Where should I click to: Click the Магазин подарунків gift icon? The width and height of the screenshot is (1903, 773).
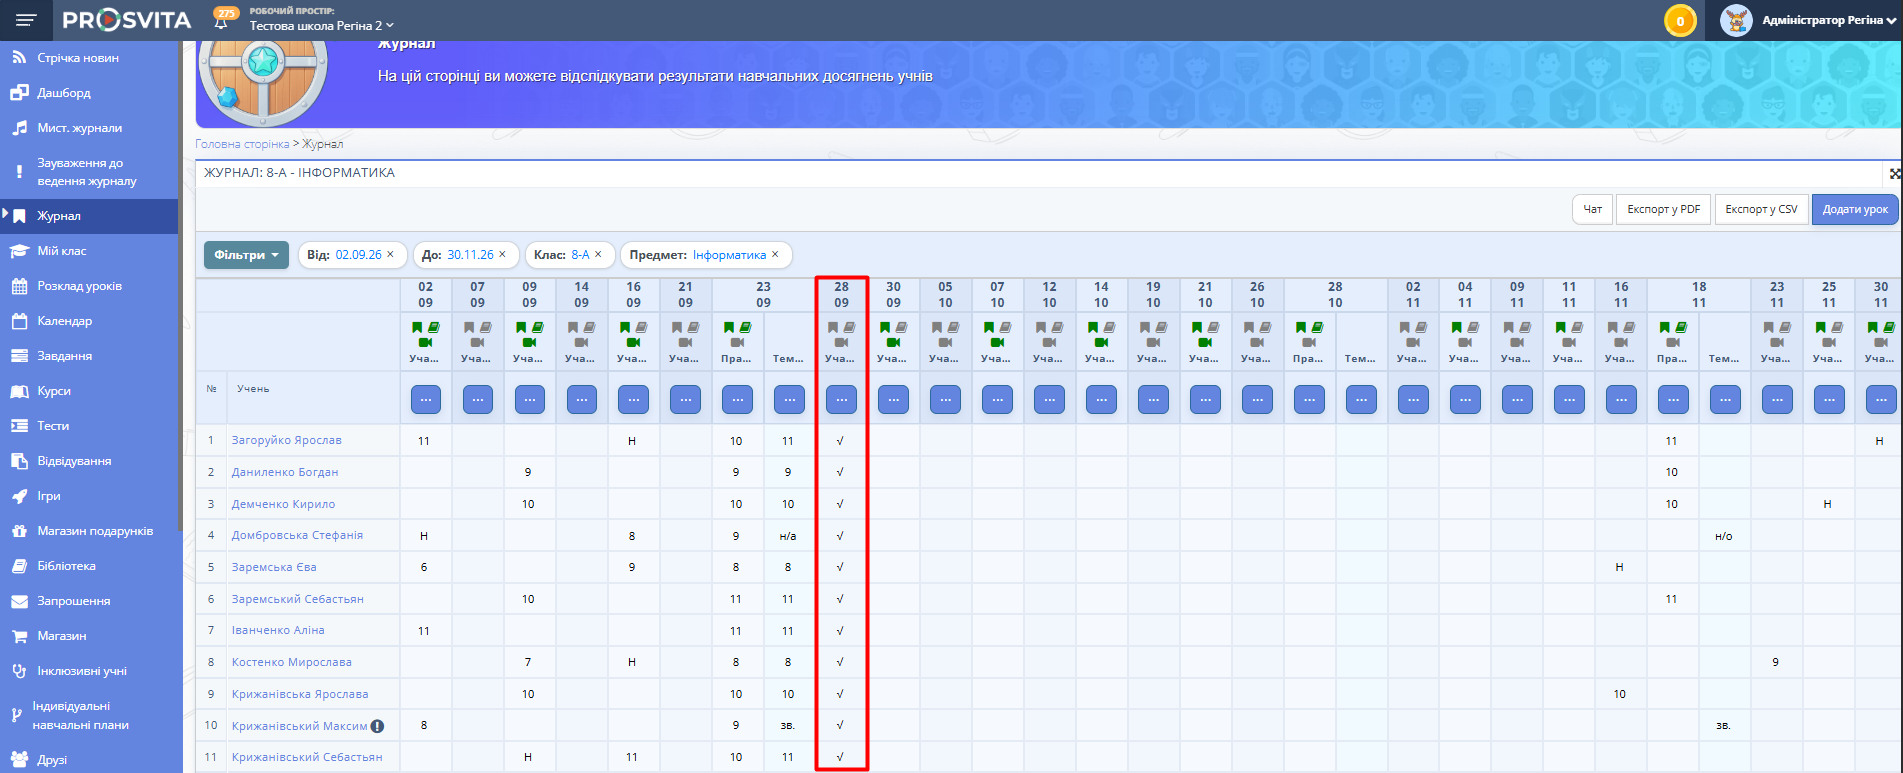click(19, 531)
